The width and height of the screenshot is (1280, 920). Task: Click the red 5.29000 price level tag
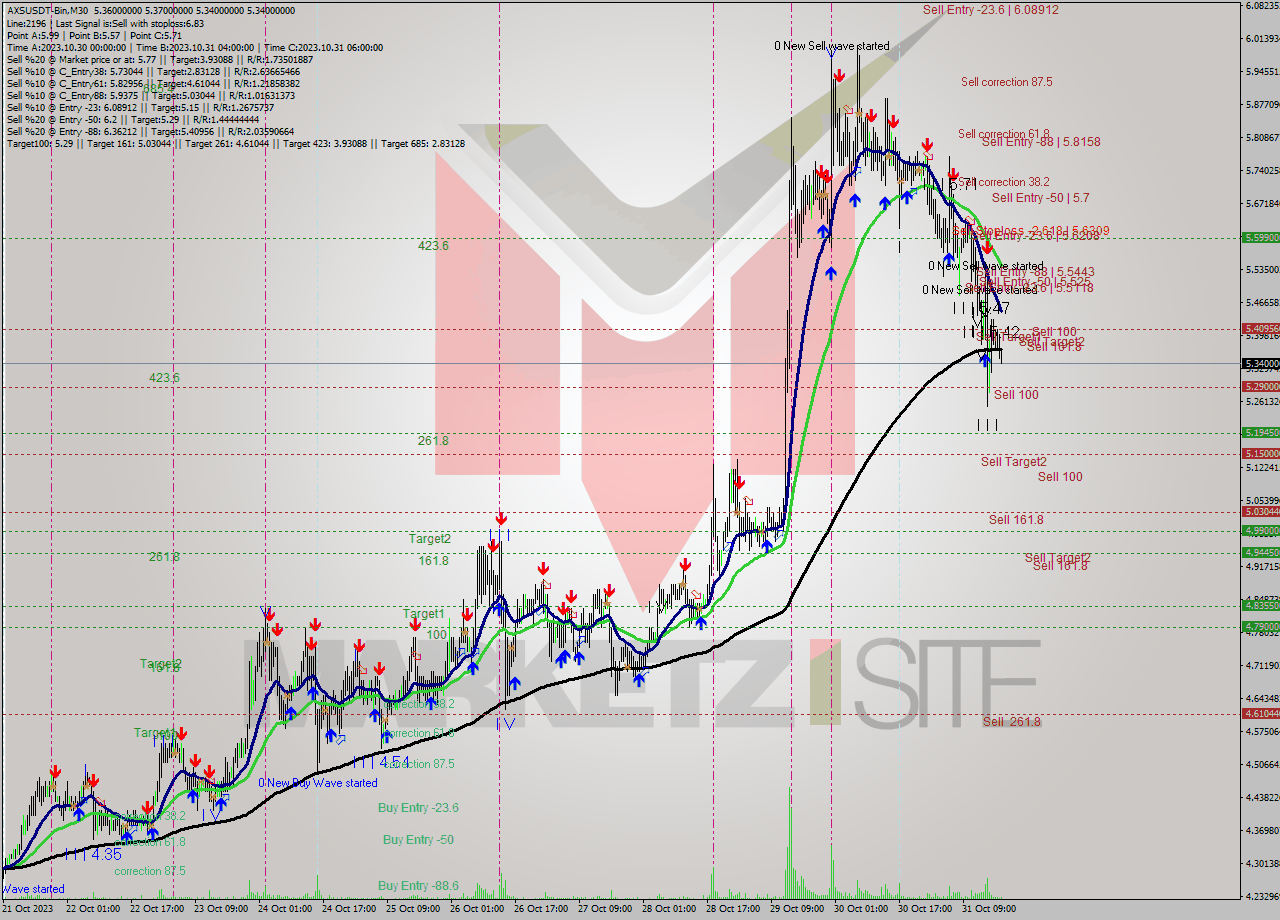1260,386
